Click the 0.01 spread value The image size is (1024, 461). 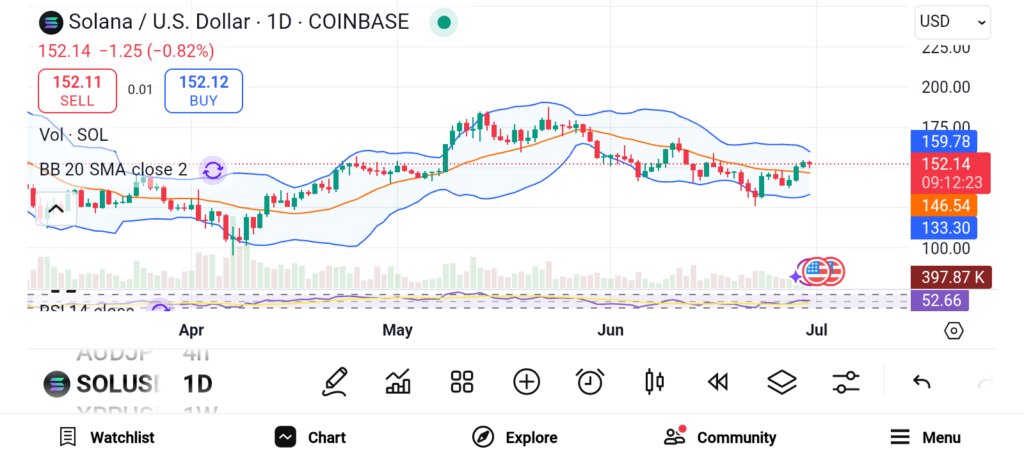140,90
